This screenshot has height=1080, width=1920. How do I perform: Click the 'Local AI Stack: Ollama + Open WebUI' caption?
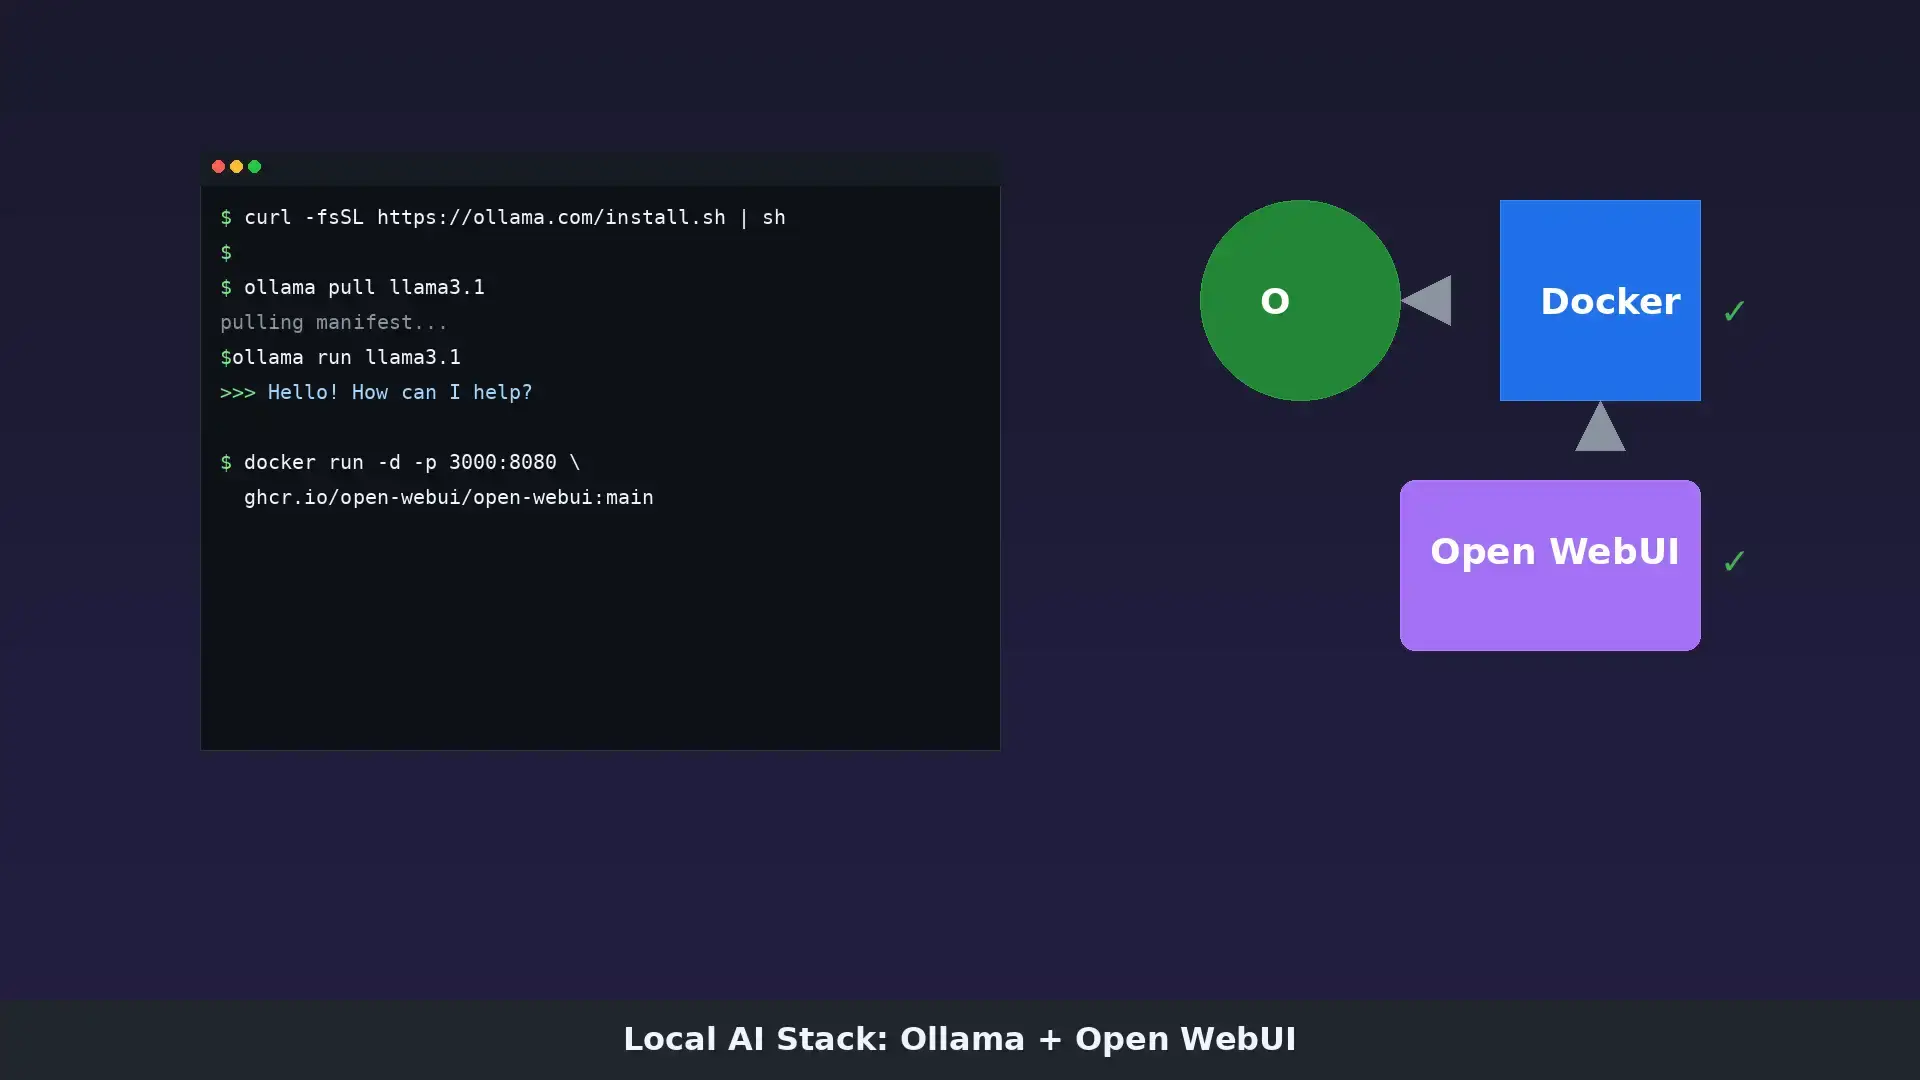click(960, 1039)
